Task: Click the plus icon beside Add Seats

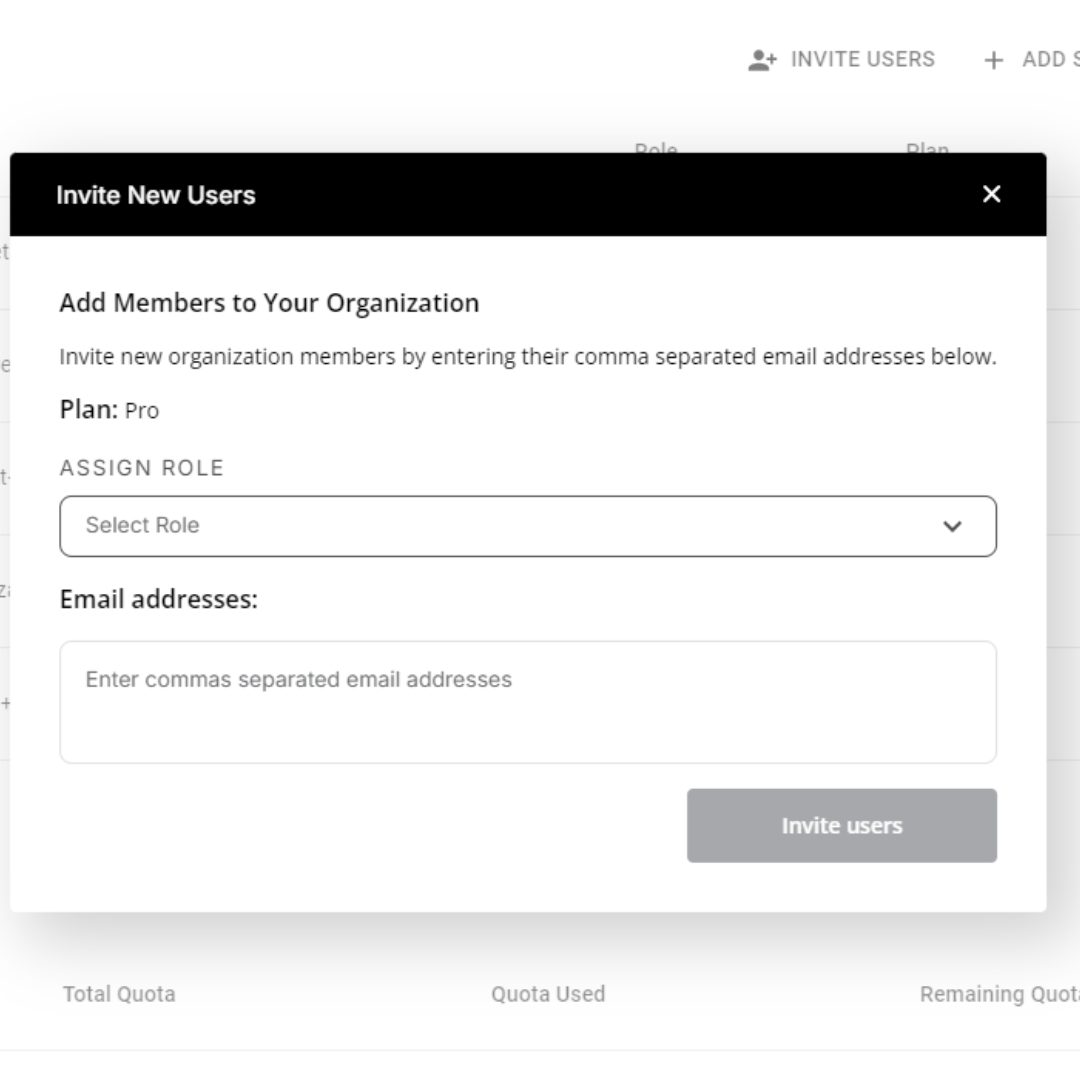Action: pos(993,60)
